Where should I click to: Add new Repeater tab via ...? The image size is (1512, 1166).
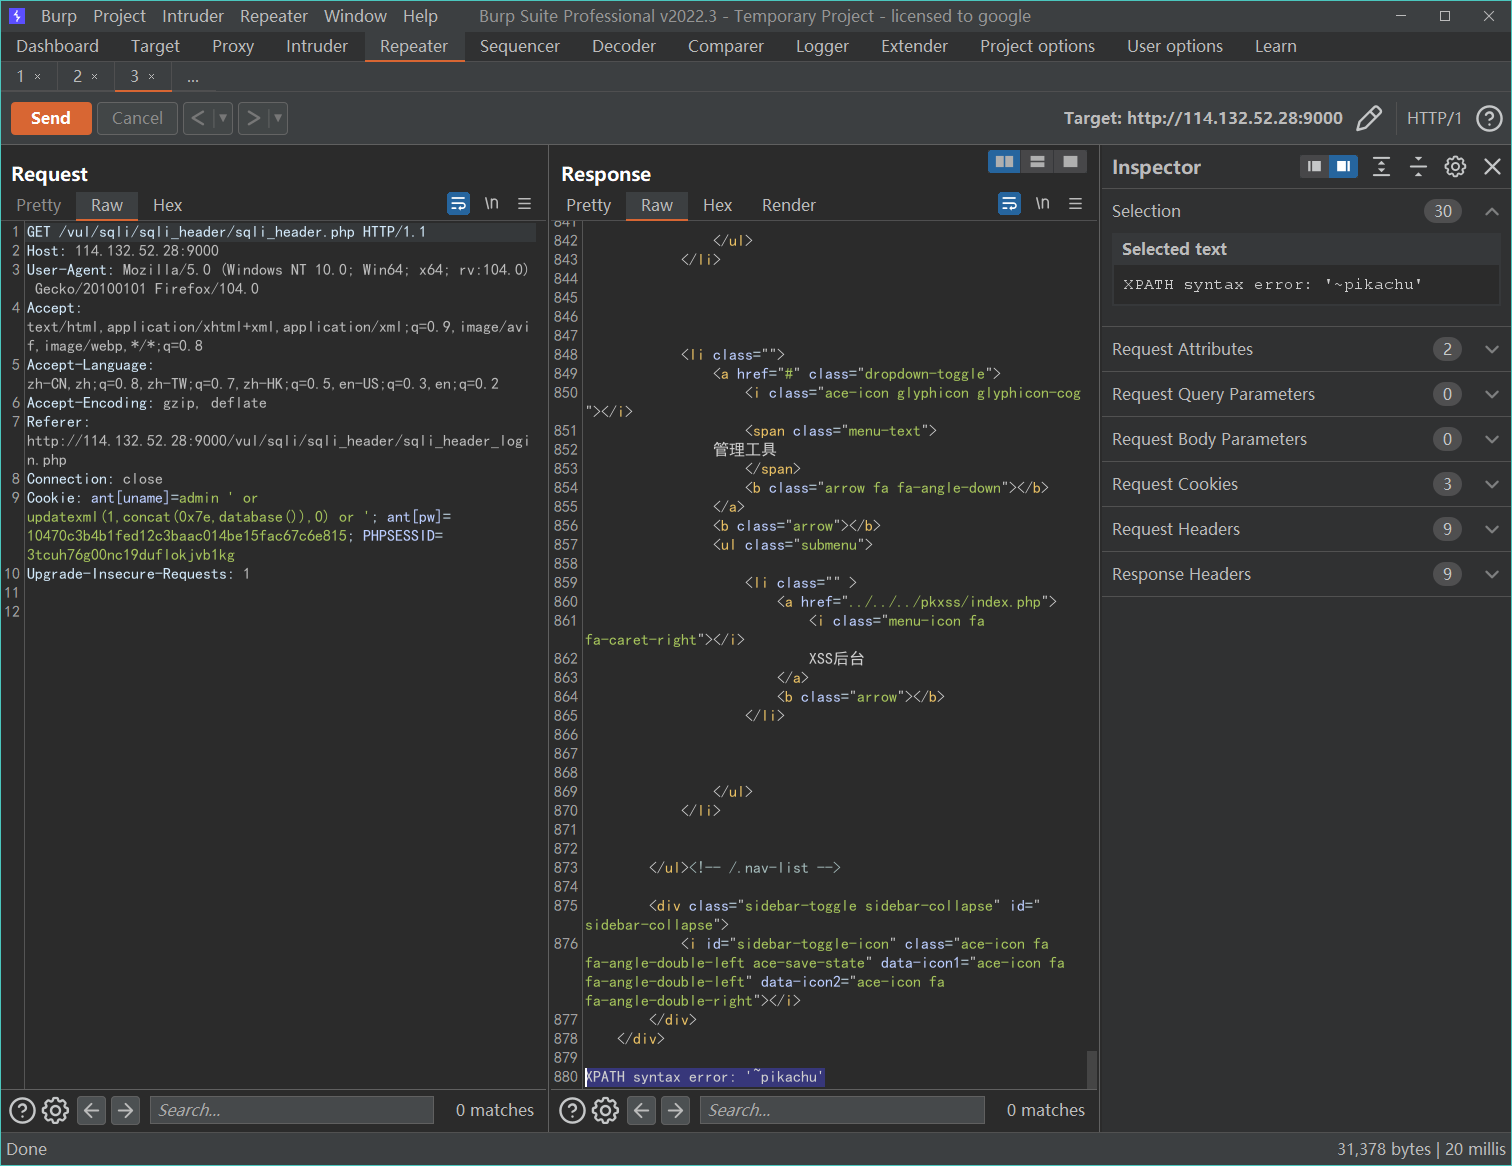pos(193,77)
